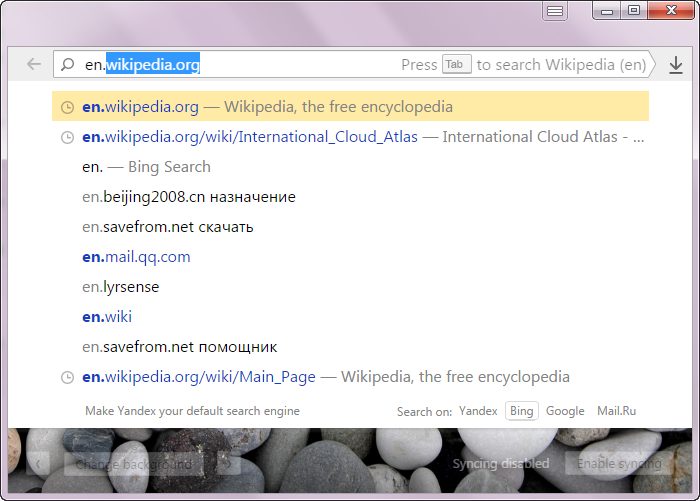Search on Yandex
This screenshot has width=700, height=501.
[x=478, y=411]
